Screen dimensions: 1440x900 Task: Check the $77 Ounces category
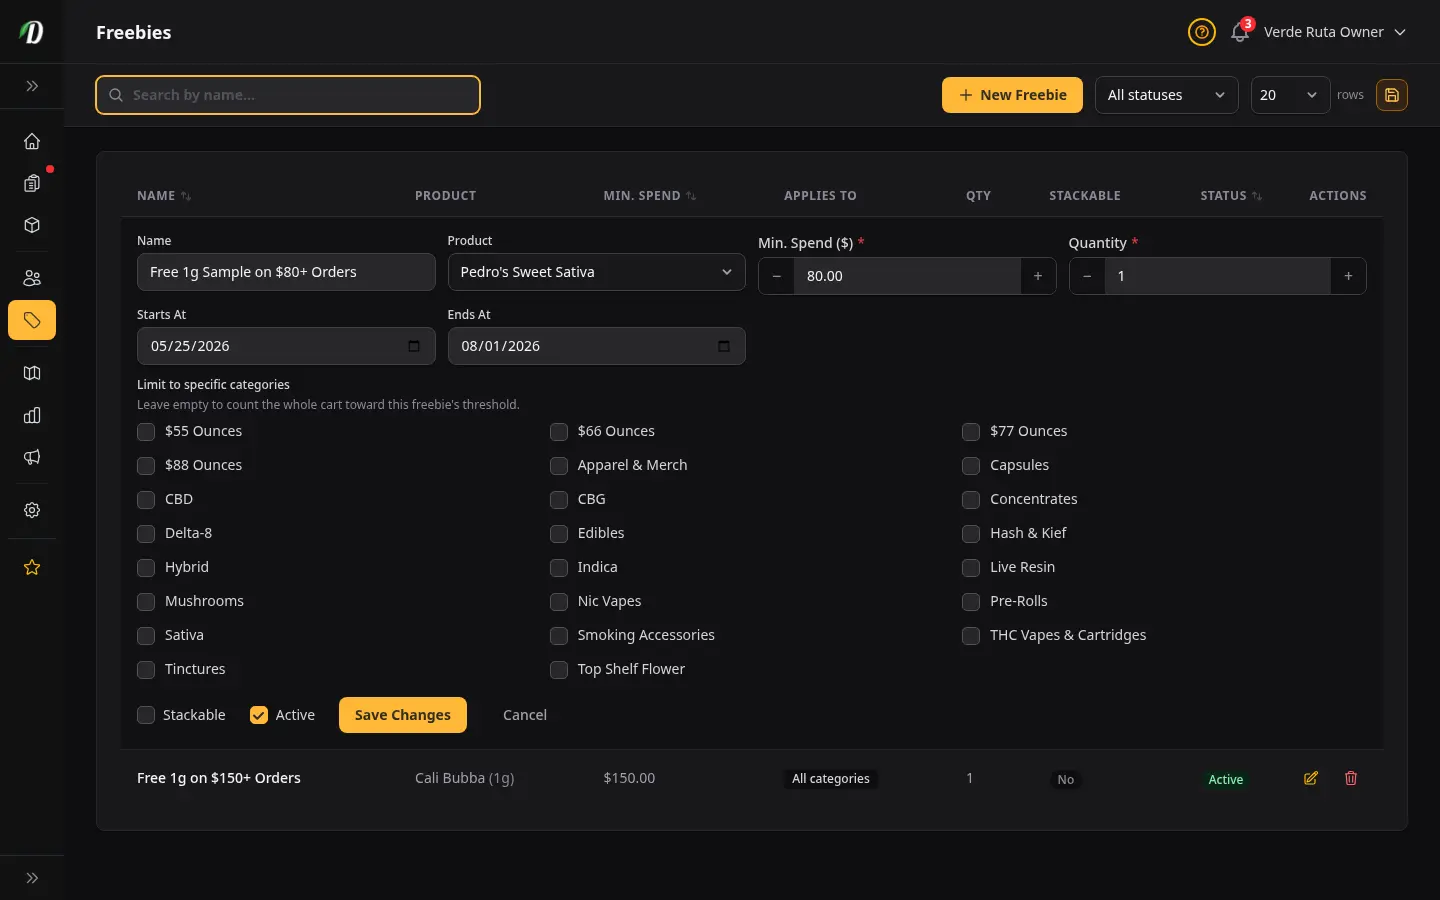click(x=971, y=432)
